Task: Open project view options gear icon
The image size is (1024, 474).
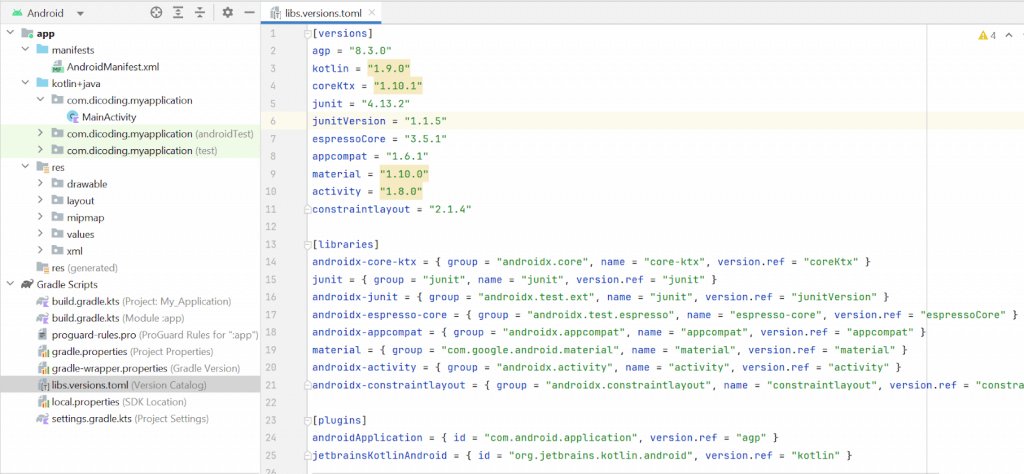Action: tap(227, 12)
